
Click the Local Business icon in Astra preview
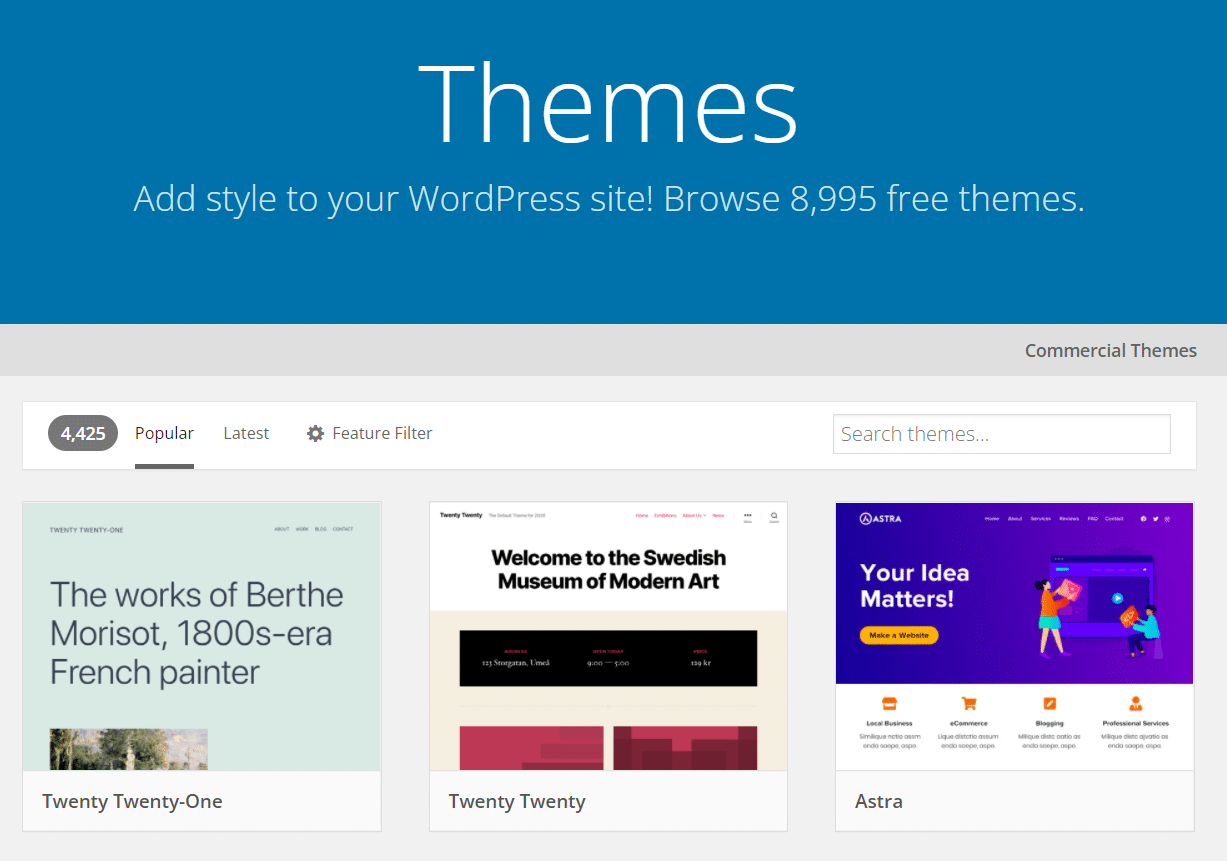[889, 705]
